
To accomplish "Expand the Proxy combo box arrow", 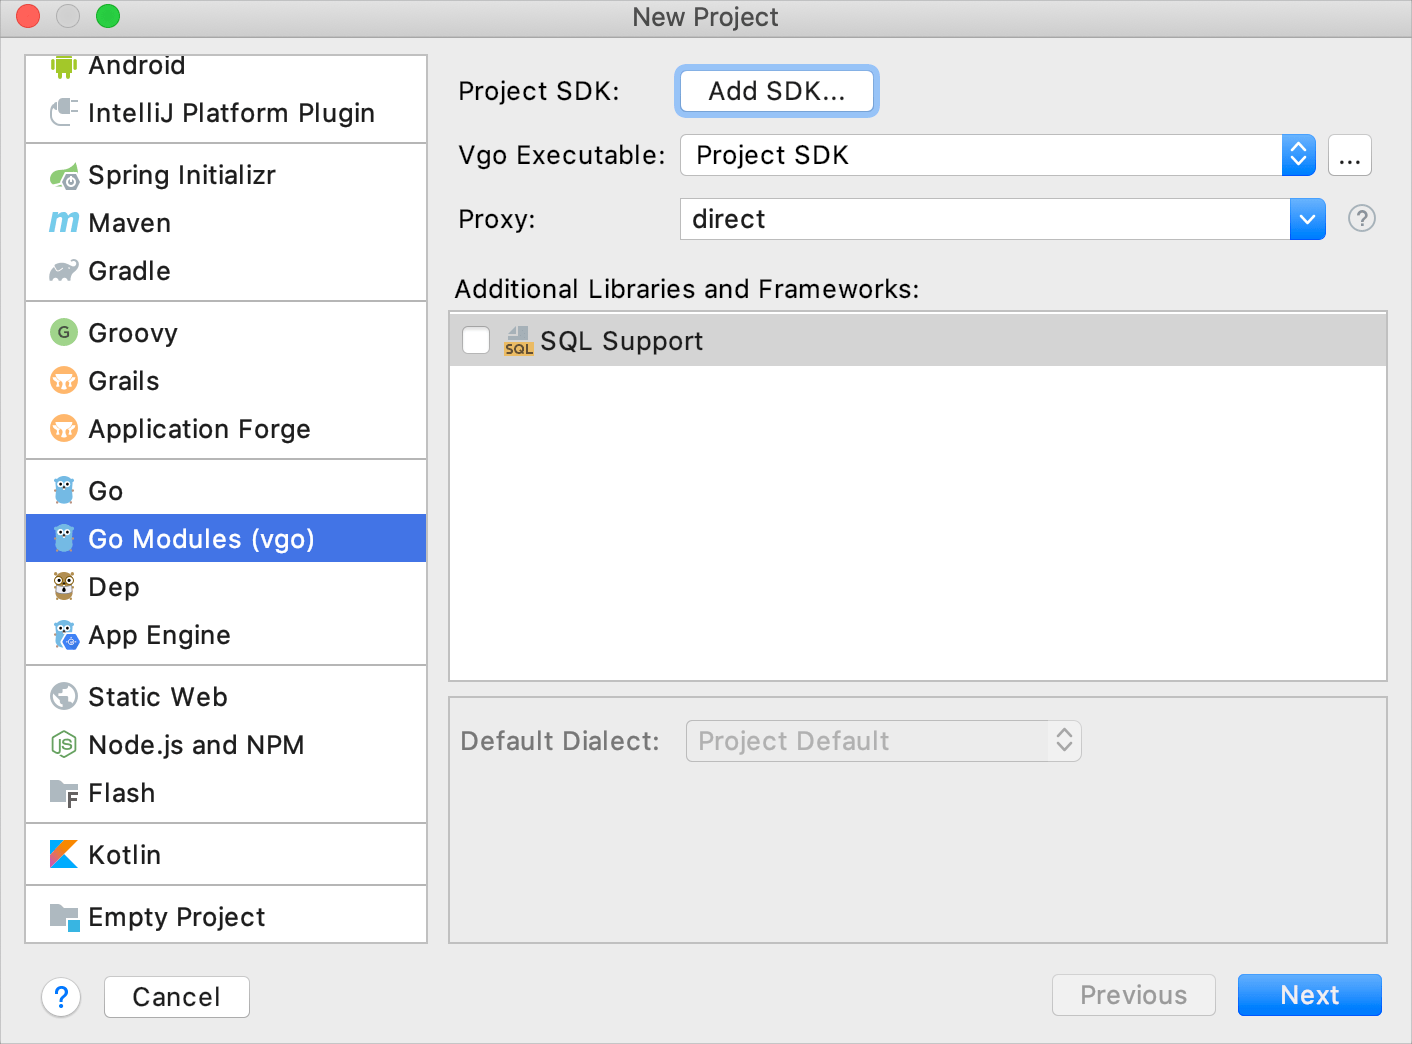I will (x=1307, y=219).
